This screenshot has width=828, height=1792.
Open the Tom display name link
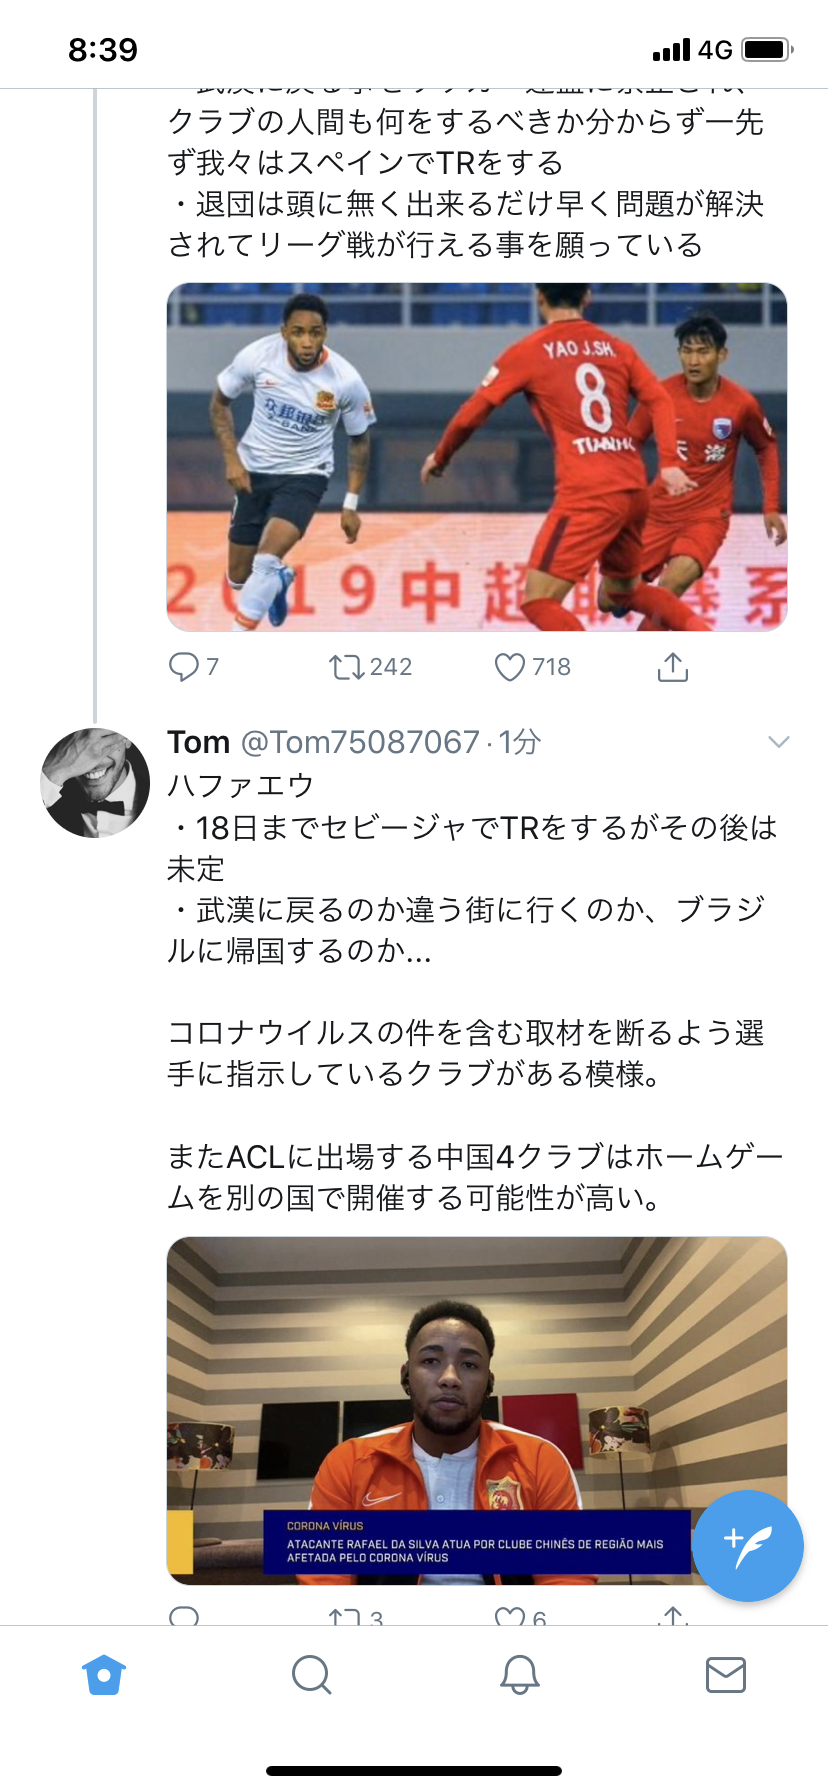pos(199,742)
